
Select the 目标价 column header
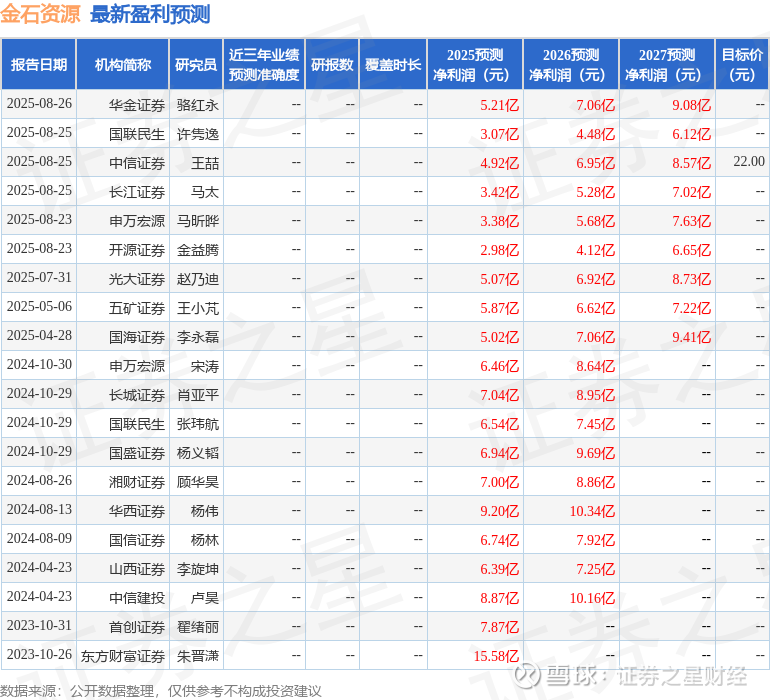(x=742, y=64)
